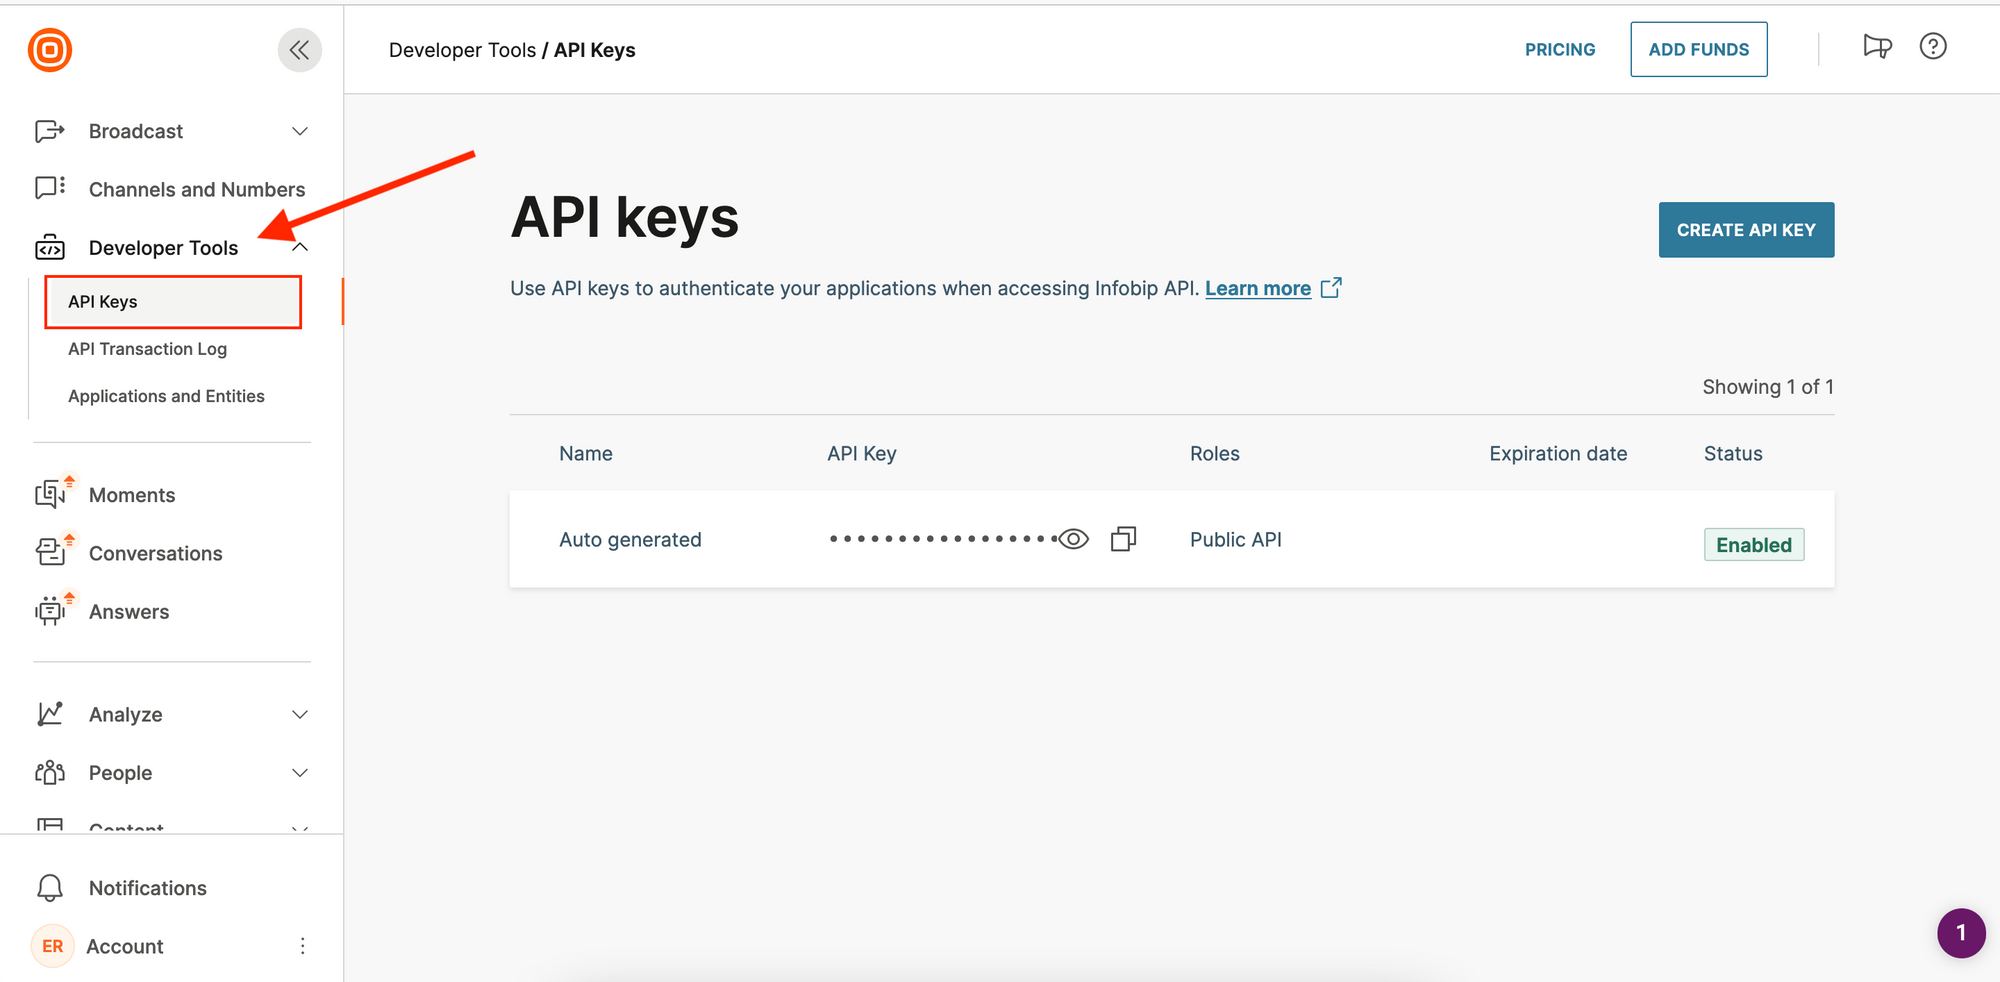
Task: Open the help question mark icon
Action: pos(1932,47)
